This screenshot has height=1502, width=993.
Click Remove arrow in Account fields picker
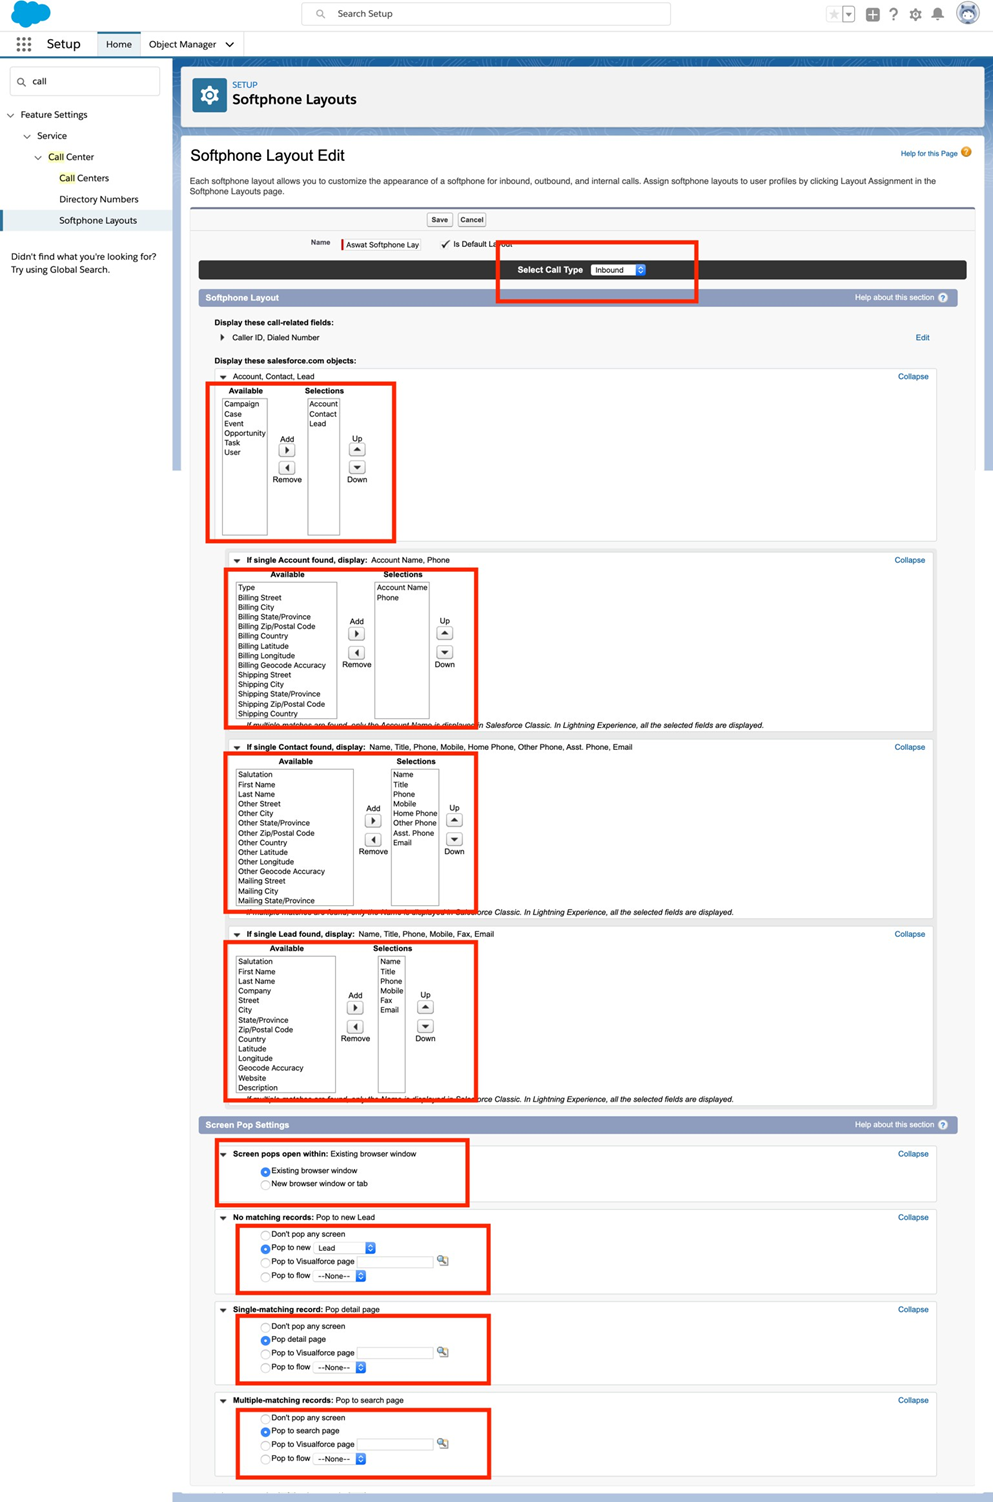[x=357, y=652]
